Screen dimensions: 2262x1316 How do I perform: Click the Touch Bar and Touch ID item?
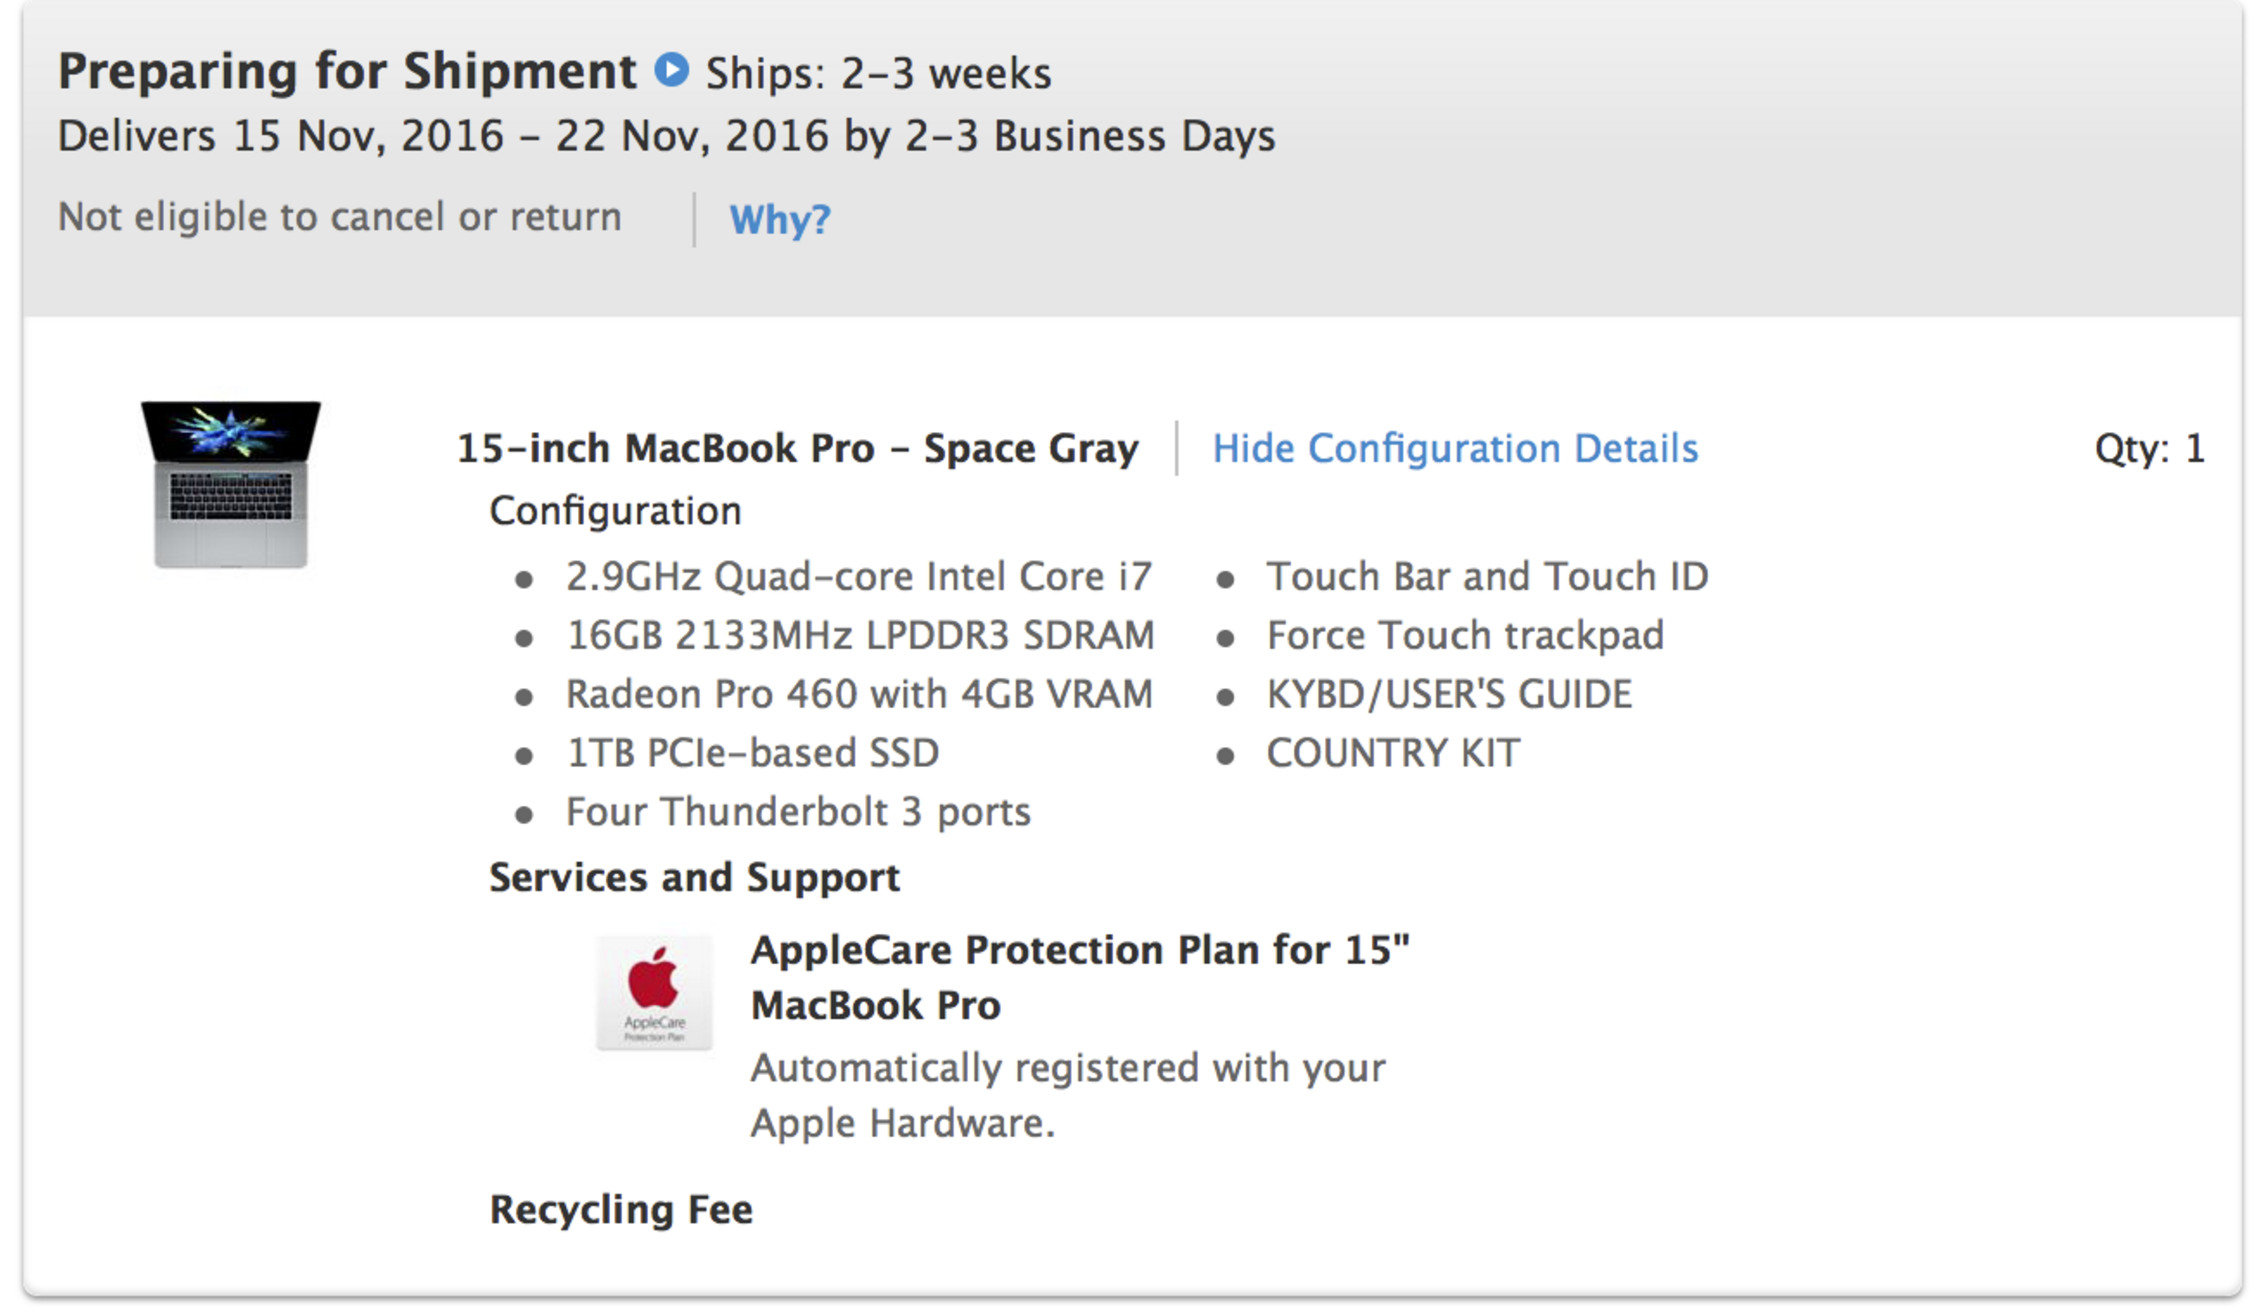[1486, 577]
